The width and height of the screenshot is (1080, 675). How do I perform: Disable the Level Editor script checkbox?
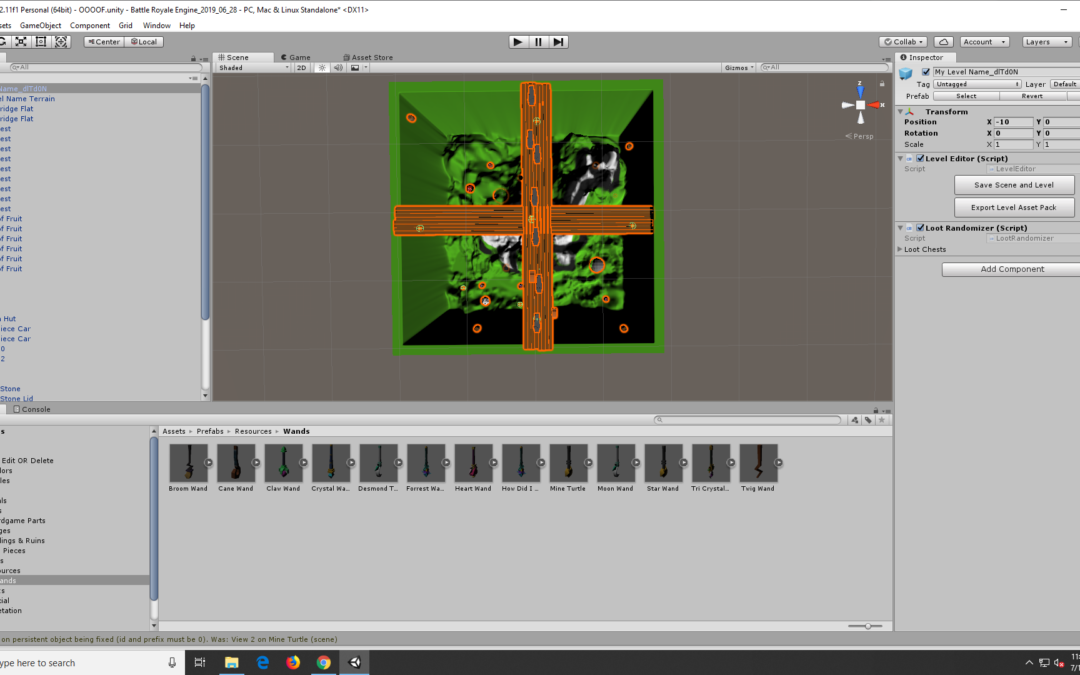[x=920, y=158]
